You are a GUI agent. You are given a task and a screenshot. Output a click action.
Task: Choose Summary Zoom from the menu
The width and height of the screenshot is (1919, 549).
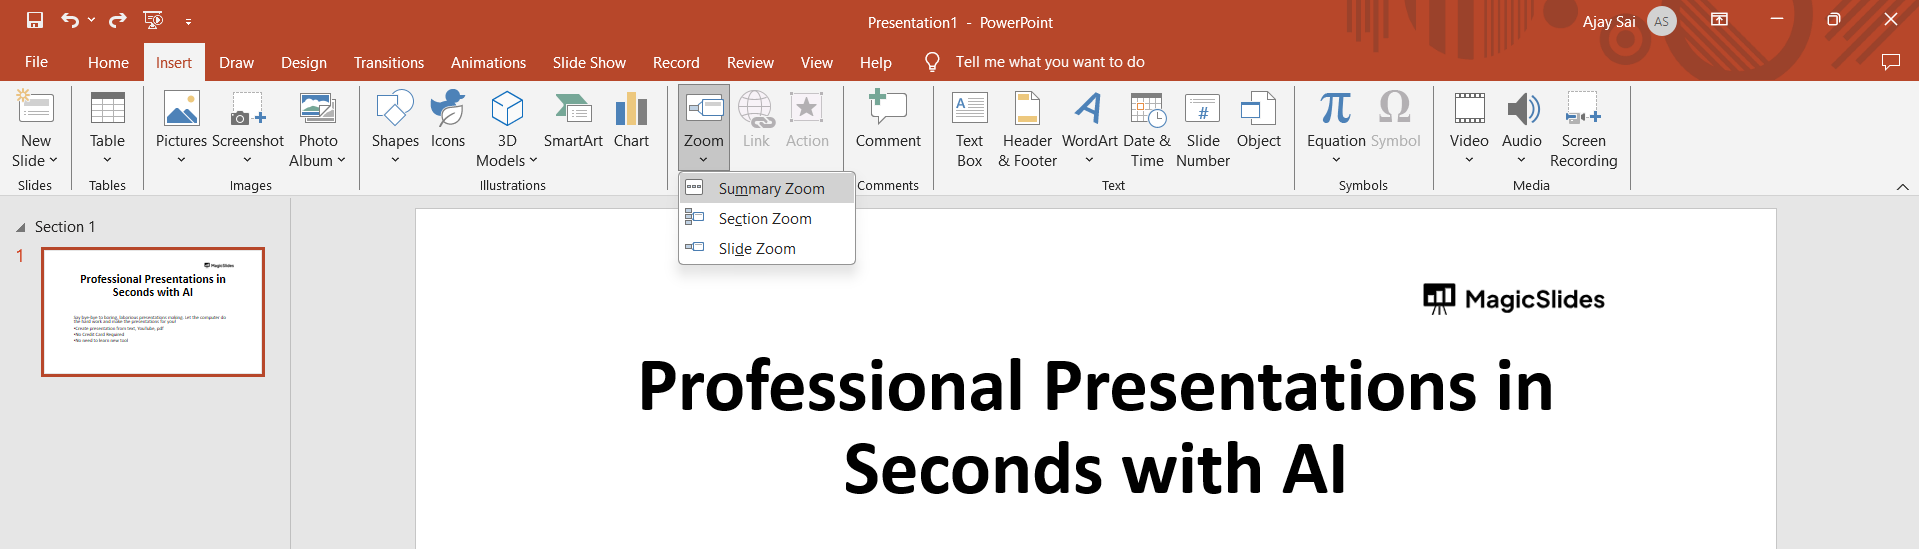pos(767,188)
